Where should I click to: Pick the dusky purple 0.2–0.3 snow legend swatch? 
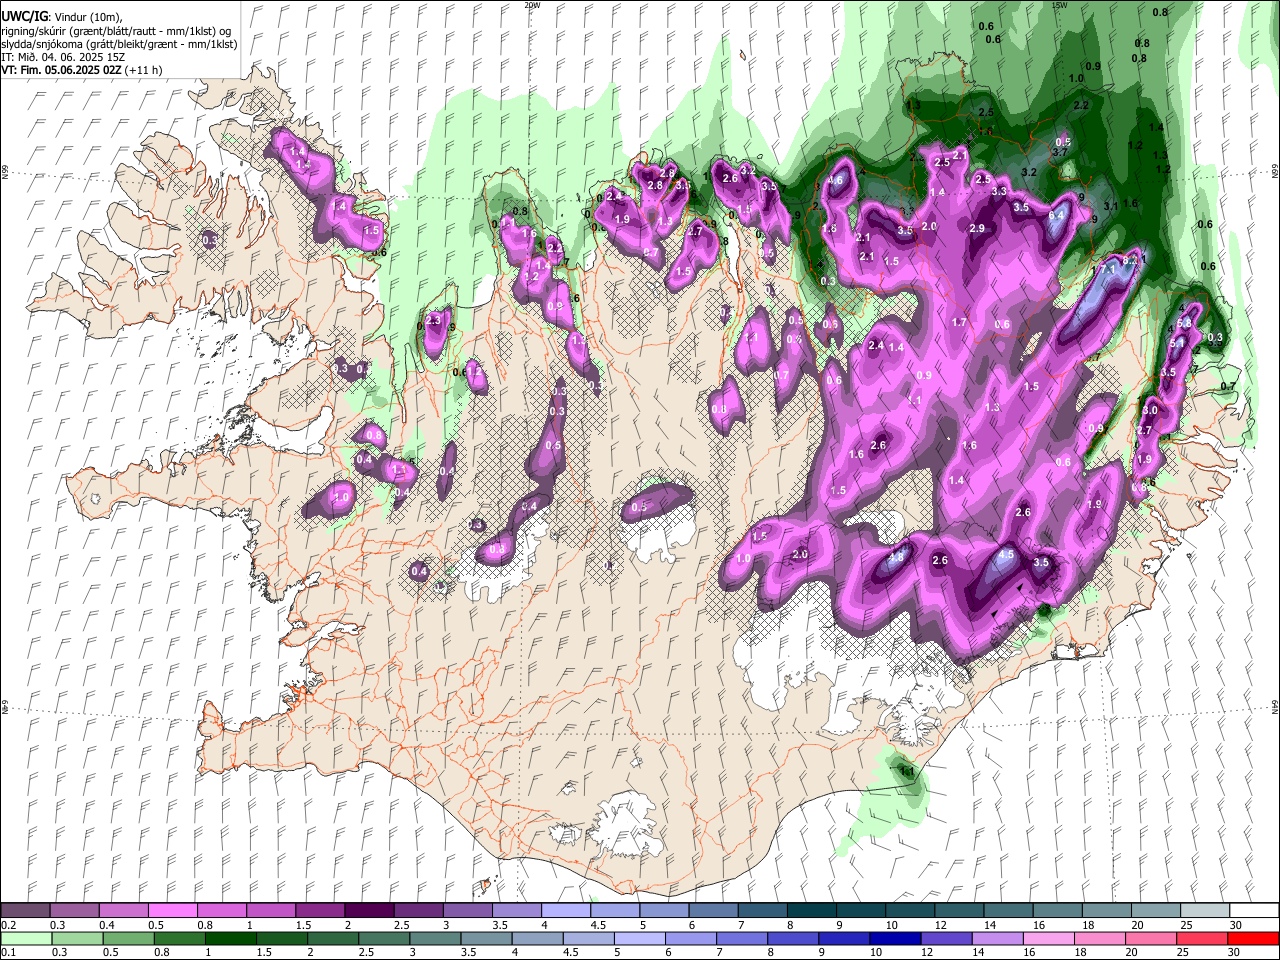point(25,910)
